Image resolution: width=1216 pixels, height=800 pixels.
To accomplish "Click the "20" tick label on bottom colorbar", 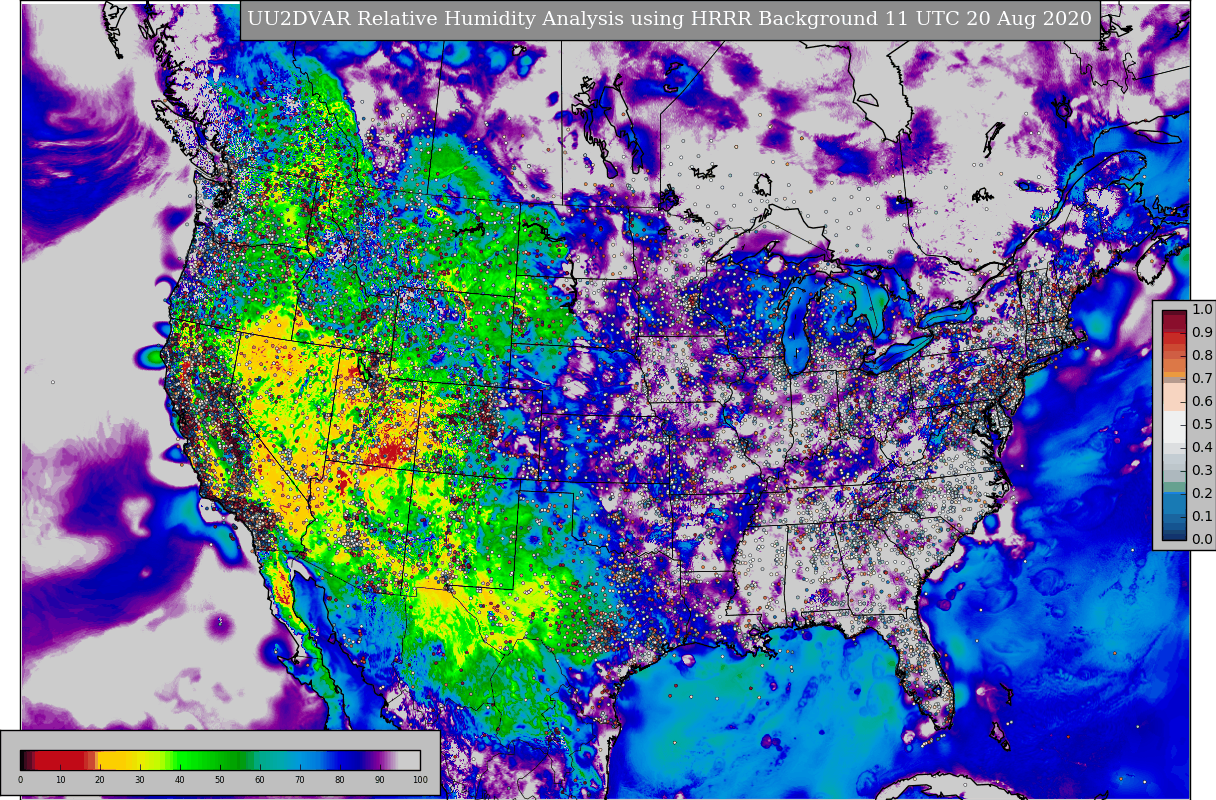I will pos(100,780).
